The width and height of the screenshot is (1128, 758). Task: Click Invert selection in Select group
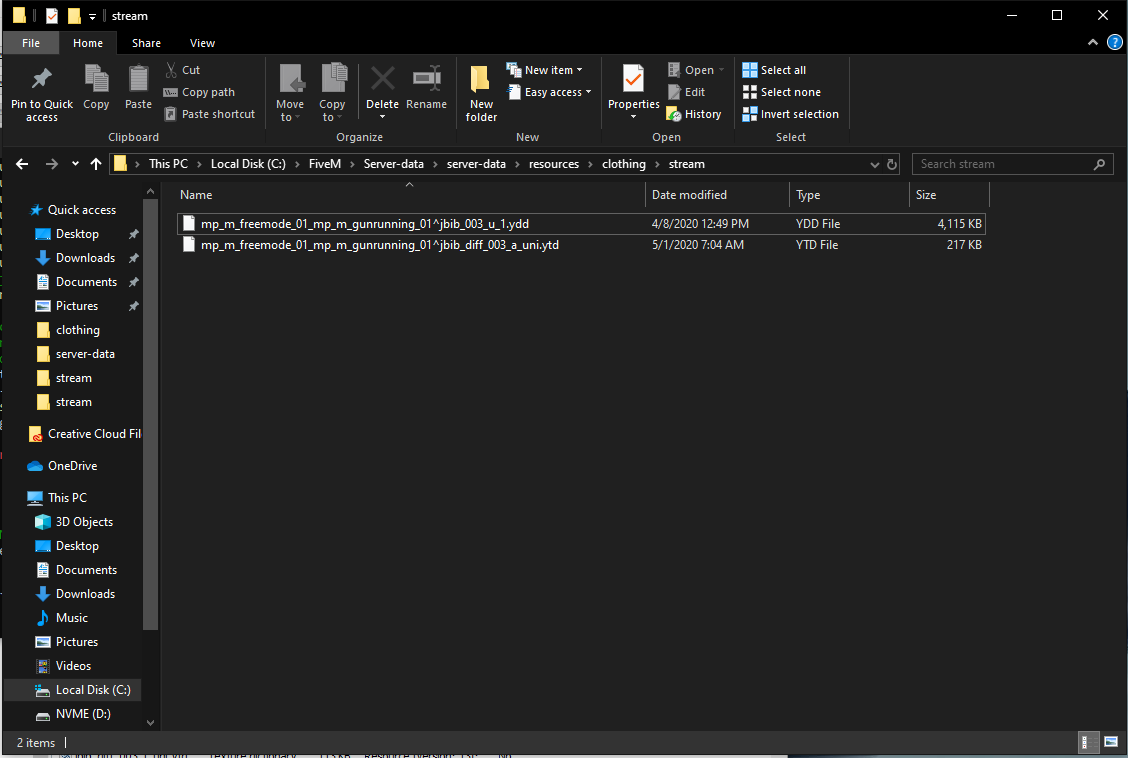coord(790,114)
